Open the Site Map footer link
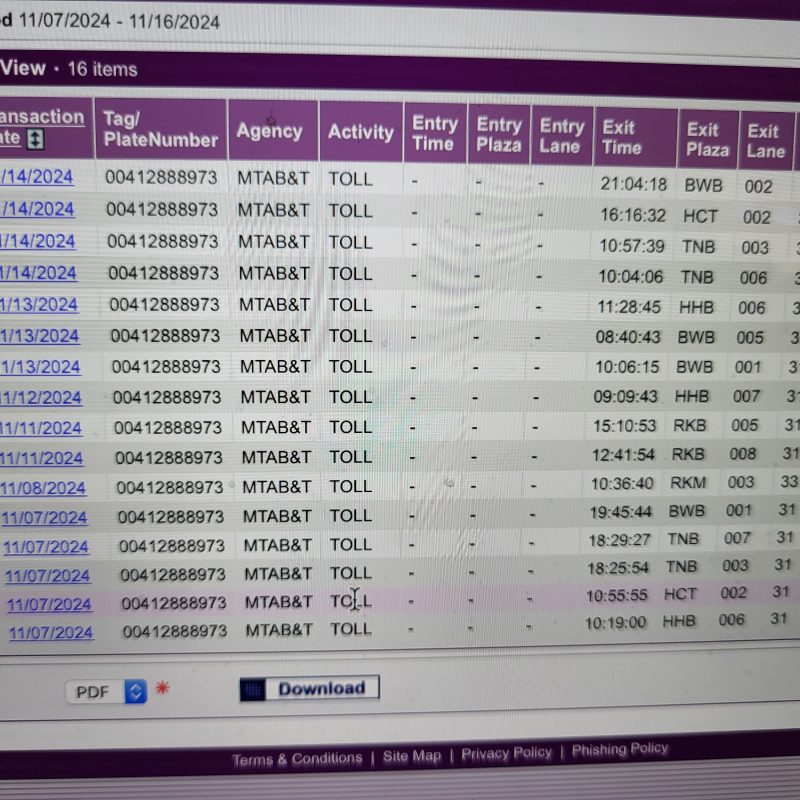The image size is (800, 800). point(412,756)
